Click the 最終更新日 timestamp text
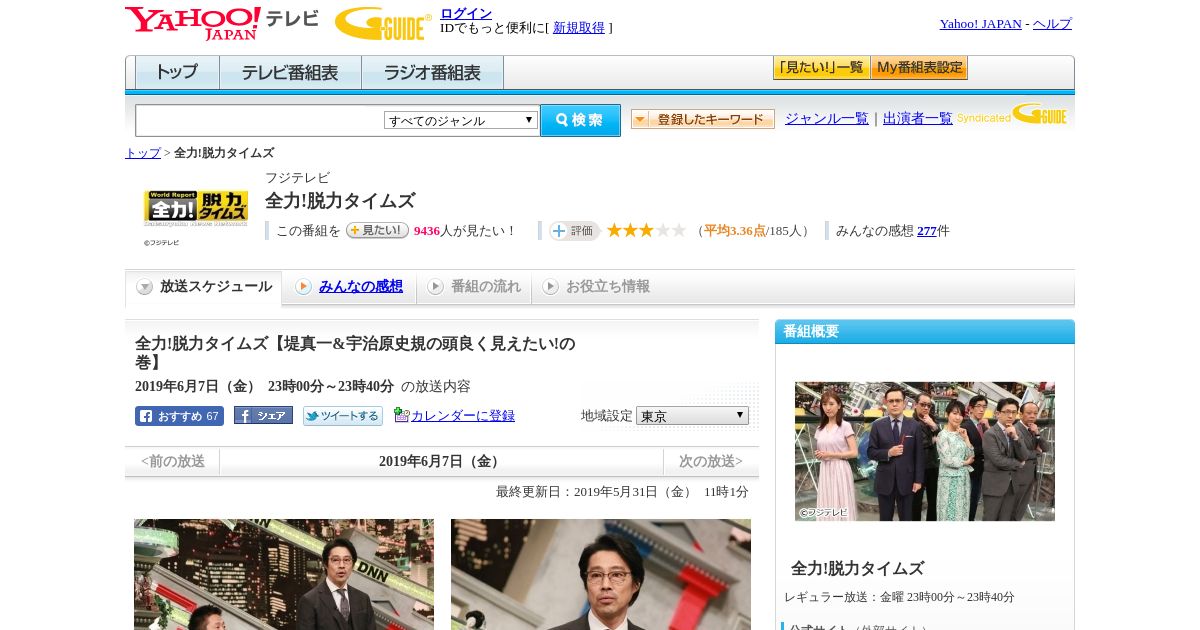 pyautogui.click(x=622, y=492)
